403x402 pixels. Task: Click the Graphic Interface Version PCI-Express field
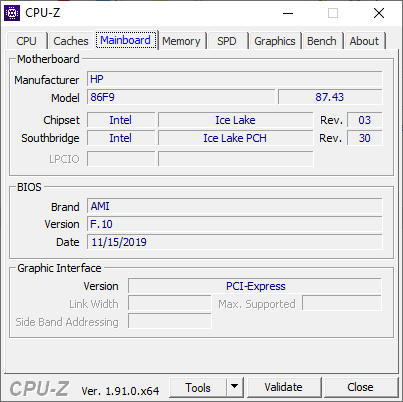point(255,286)
